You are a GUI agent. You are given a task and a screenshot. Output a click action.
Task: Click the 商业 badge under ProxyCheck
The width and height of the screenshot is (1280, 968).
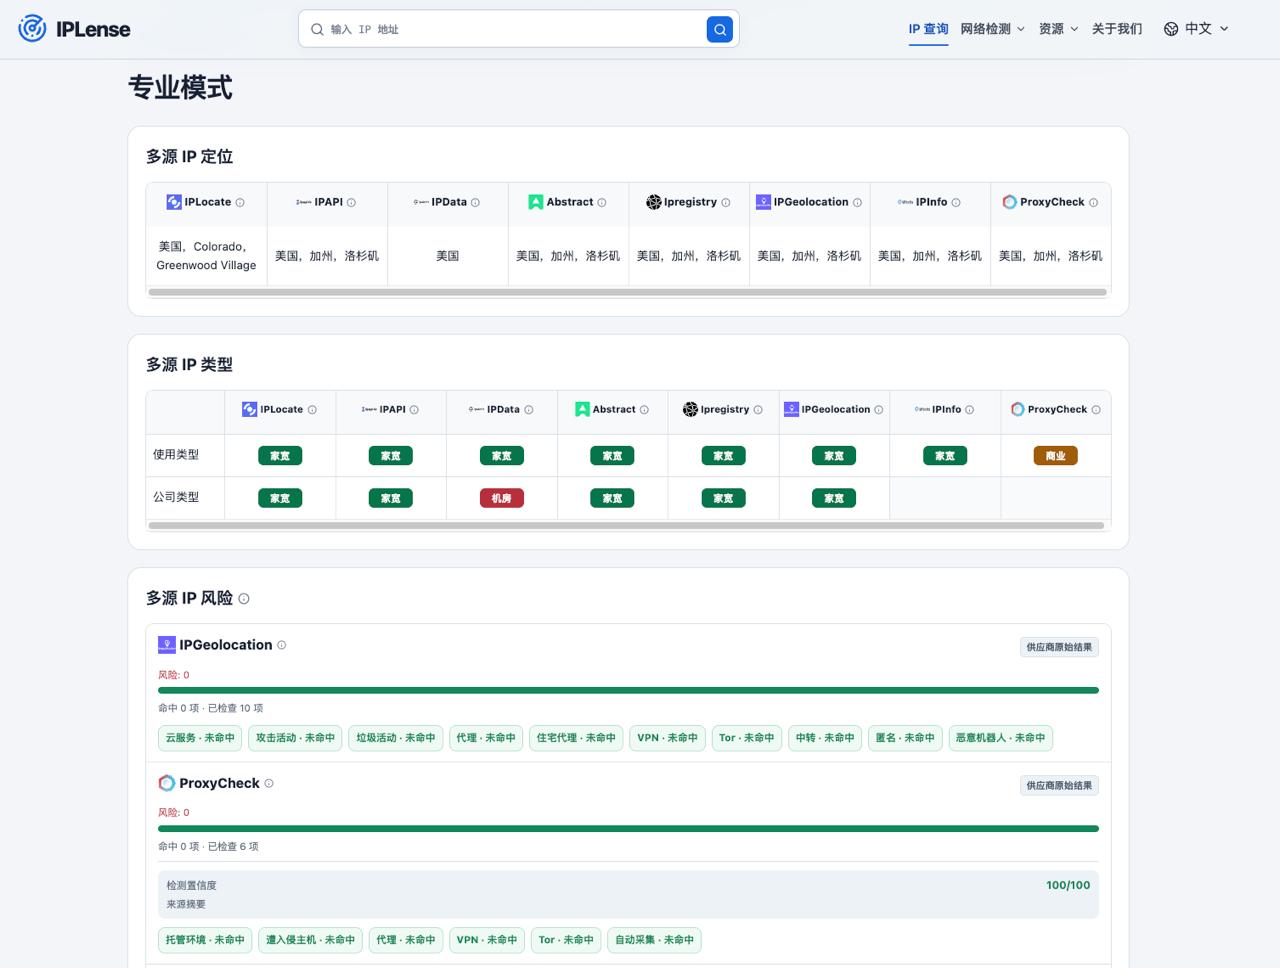click(1055, 456)
